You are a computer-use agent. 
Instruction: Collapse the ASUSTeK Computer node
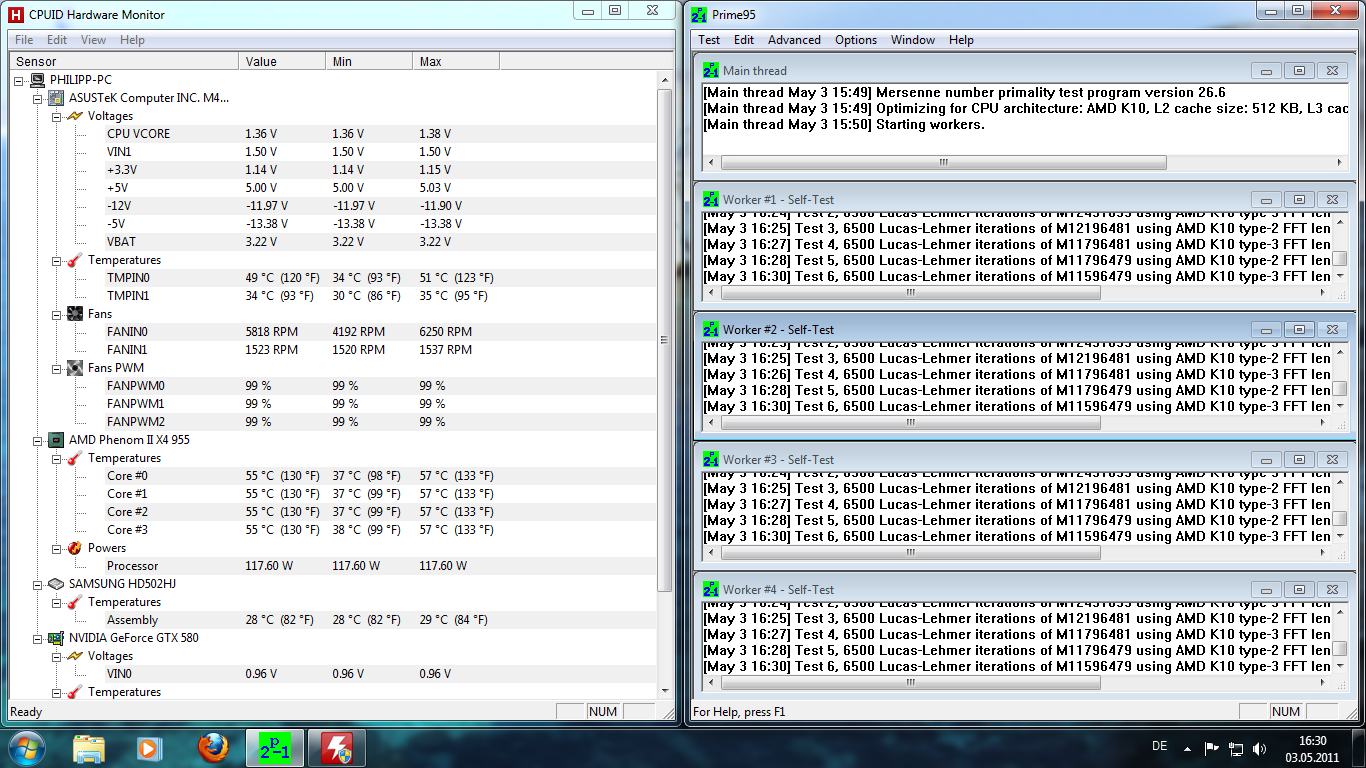(38, 98)
